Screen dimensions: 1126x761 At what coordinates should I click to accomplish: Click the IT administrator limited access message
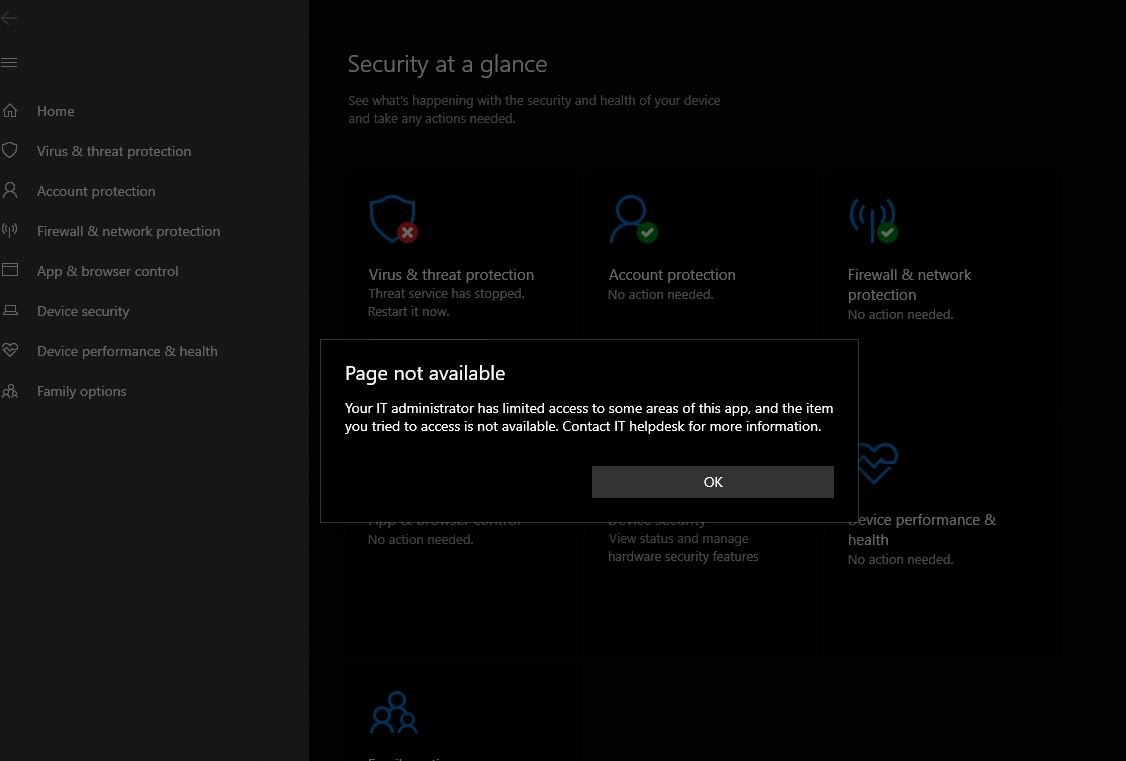point(589,417)
